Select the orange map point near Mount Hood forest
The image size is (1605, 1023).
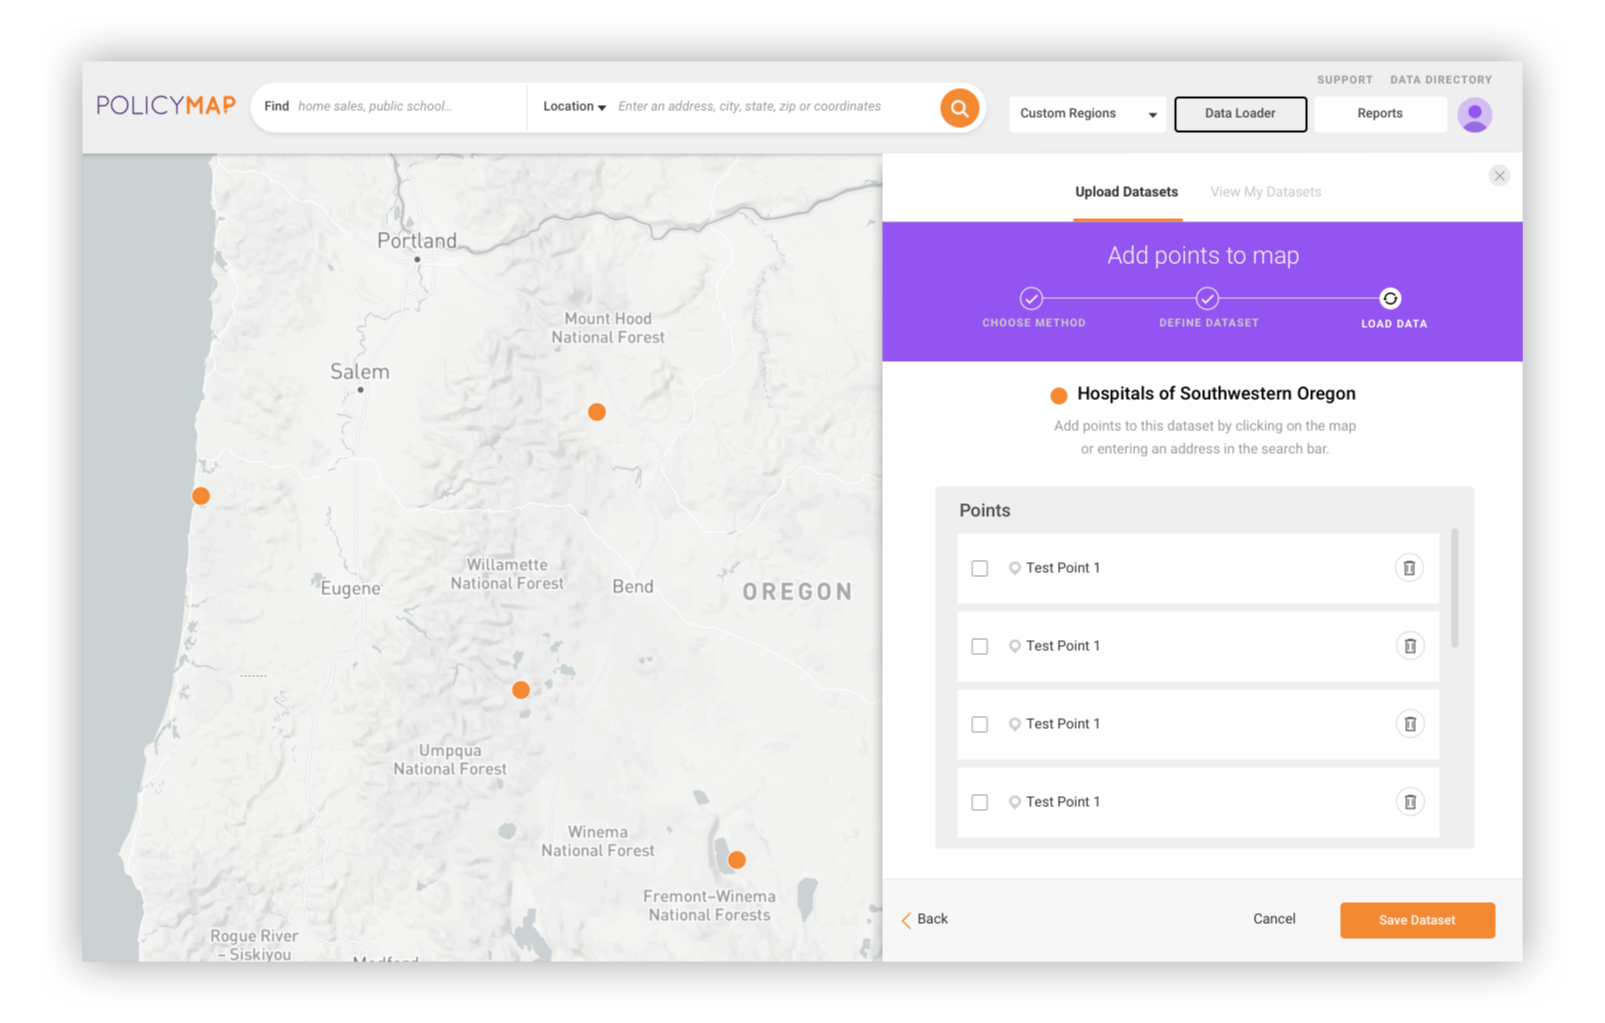point(597,412)
